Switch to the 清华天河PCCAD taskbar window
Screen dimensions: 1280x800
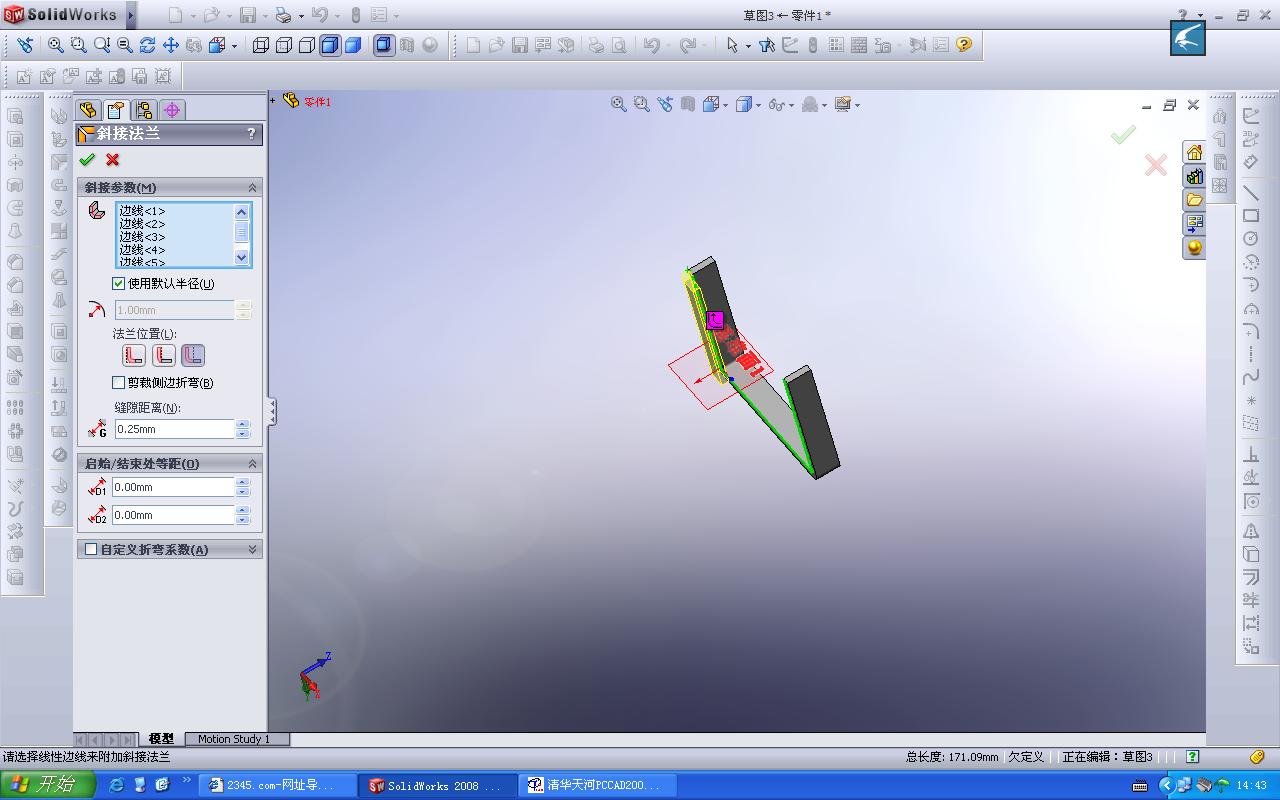[x=597, y=786]
